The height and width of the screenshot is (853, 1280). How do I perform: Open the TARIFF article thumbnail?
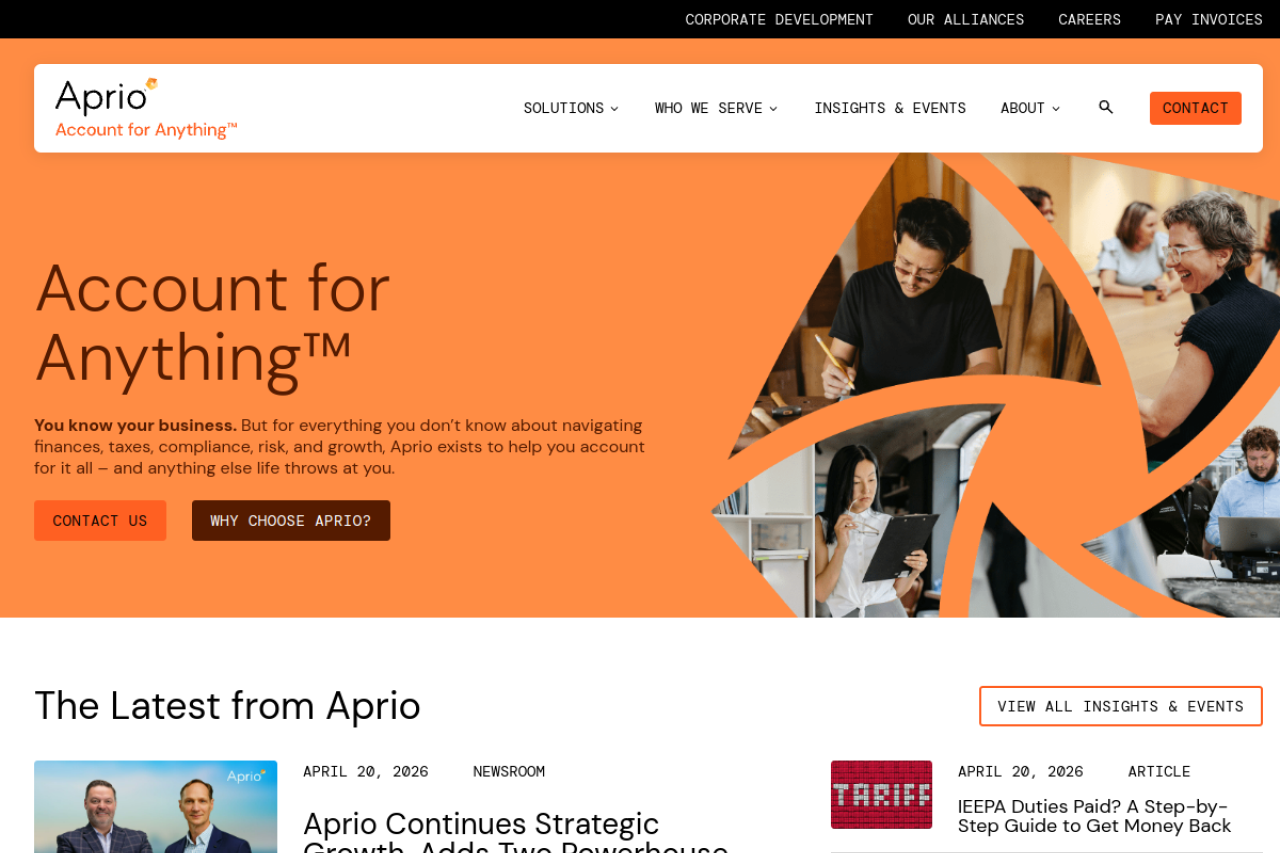pos(881,795)
